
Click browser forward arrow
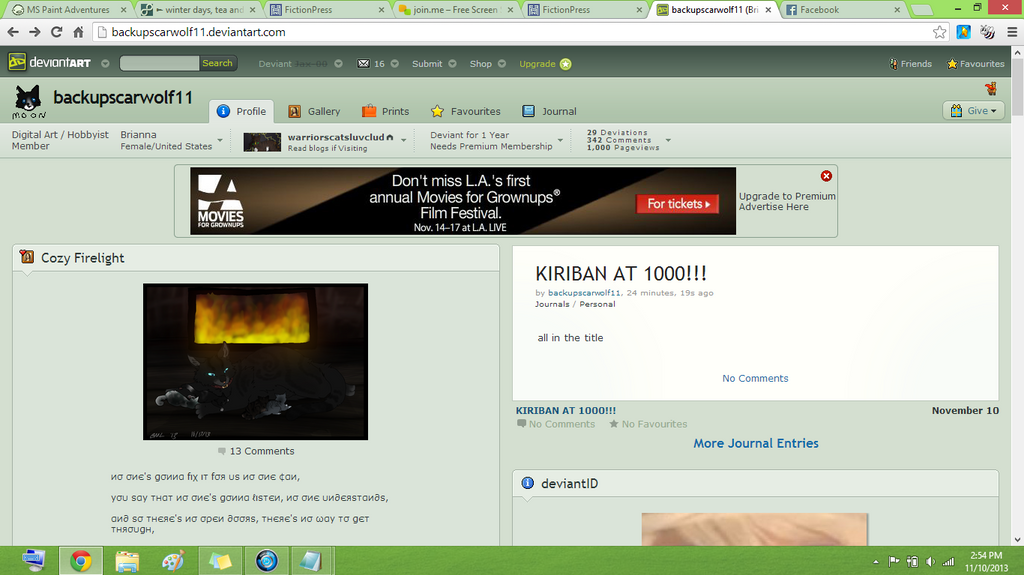click(x=35, y=32)
